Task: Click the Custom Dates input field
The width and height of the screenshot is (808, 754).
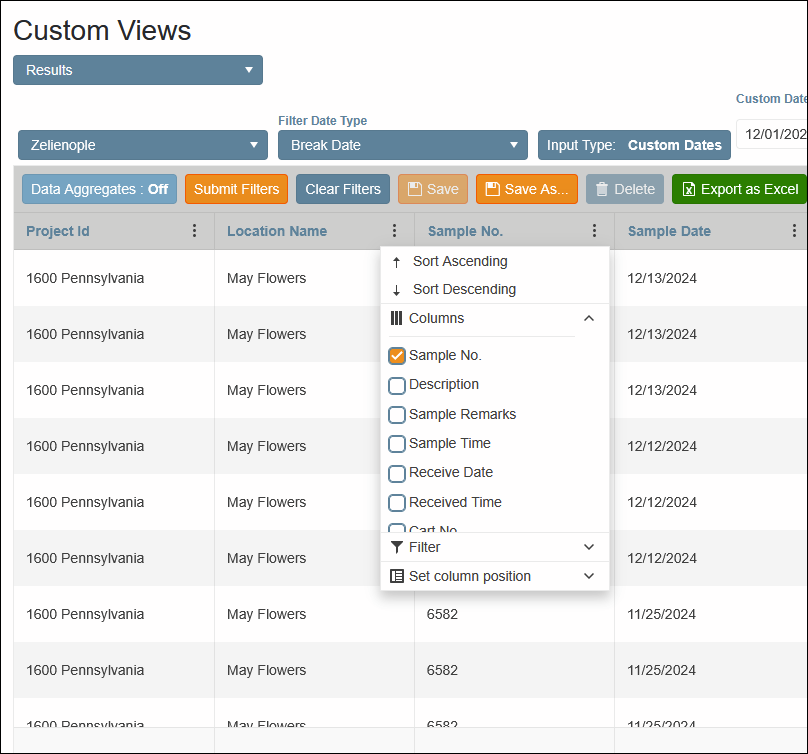Action: (774, 134)
